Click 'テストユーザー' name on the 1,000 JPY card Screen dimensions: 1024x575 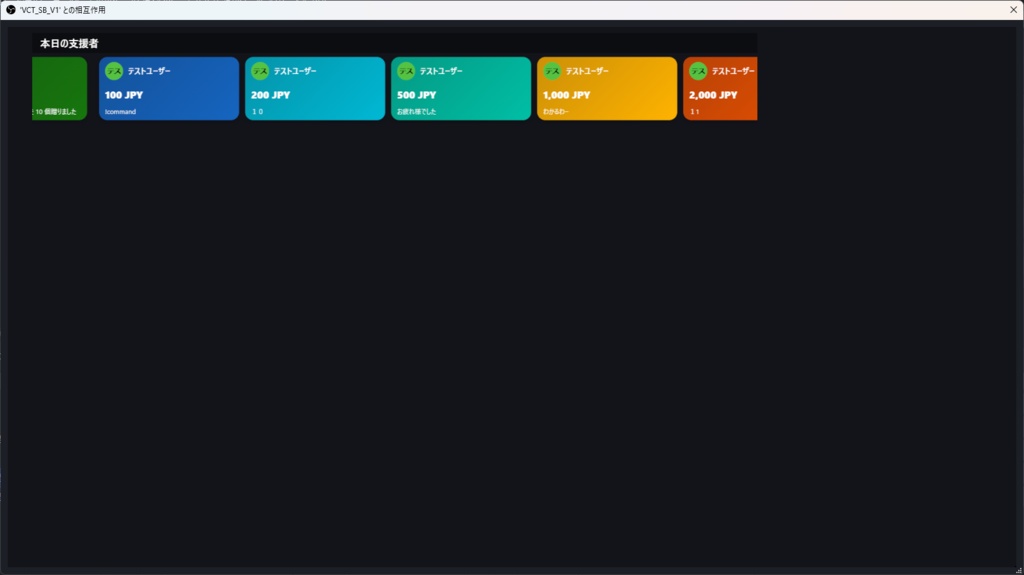pos(587,71)
